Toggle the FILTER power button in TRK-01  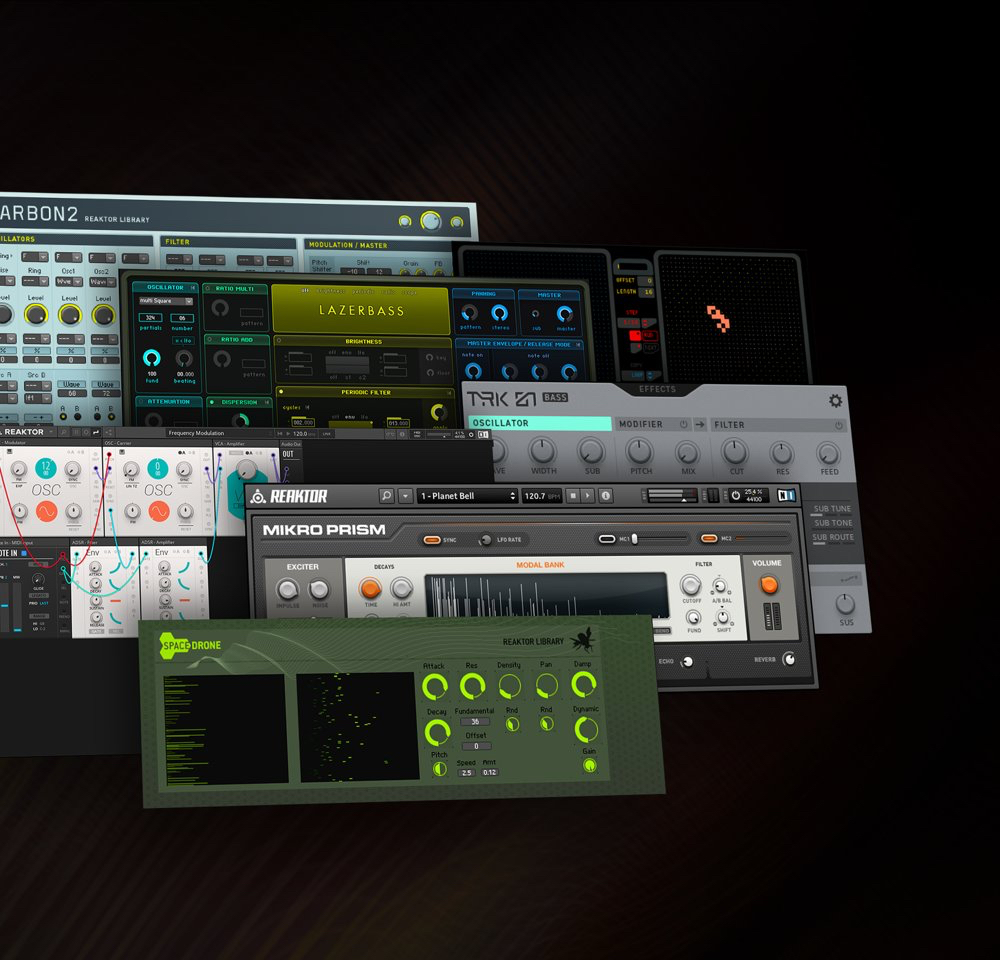(839, 425)
